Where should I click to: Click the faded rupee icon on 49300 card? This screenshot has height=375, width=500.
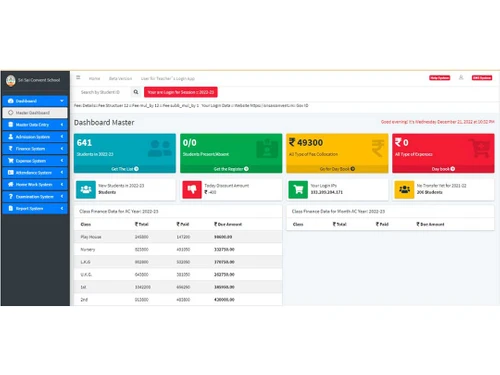pos(378,148)
